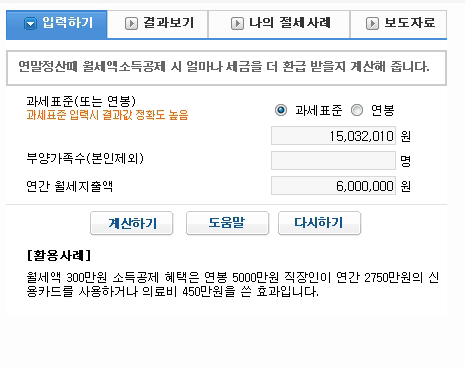Image resolution: width=465 pixels, height=367 pixels.
Task: Switch to the 입력하기 tab
Action: [x=57, y=24]
